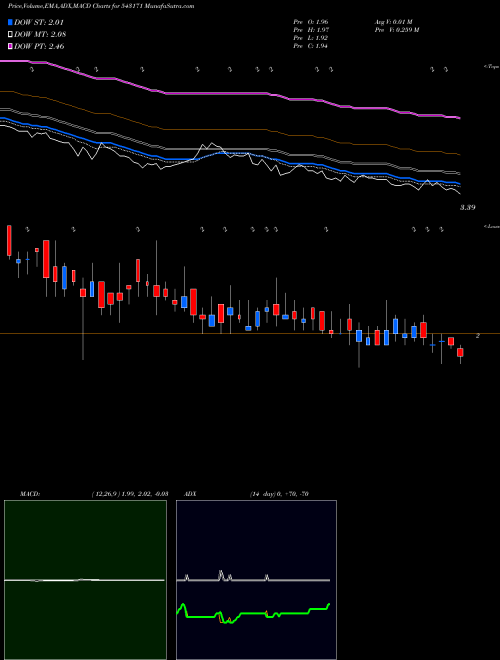Click the 3.39 value below the EMA lines
Viewport: 500px width, 660px height.
coord(468,208)
